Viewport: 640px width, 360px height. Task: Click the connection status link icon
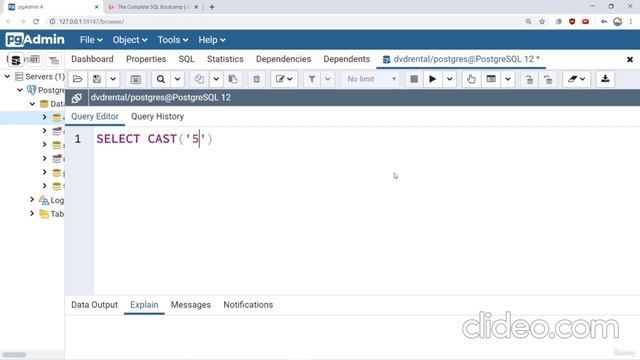coord(76,98)
